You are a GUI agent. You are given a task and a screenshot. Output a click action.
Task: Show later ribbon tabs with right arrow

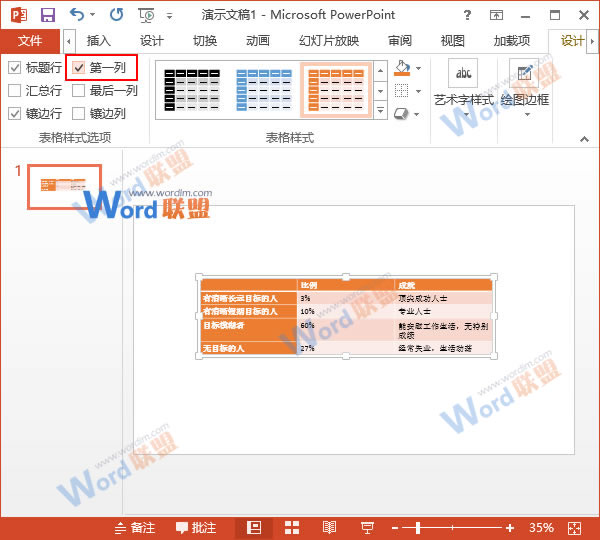(593, 41)
